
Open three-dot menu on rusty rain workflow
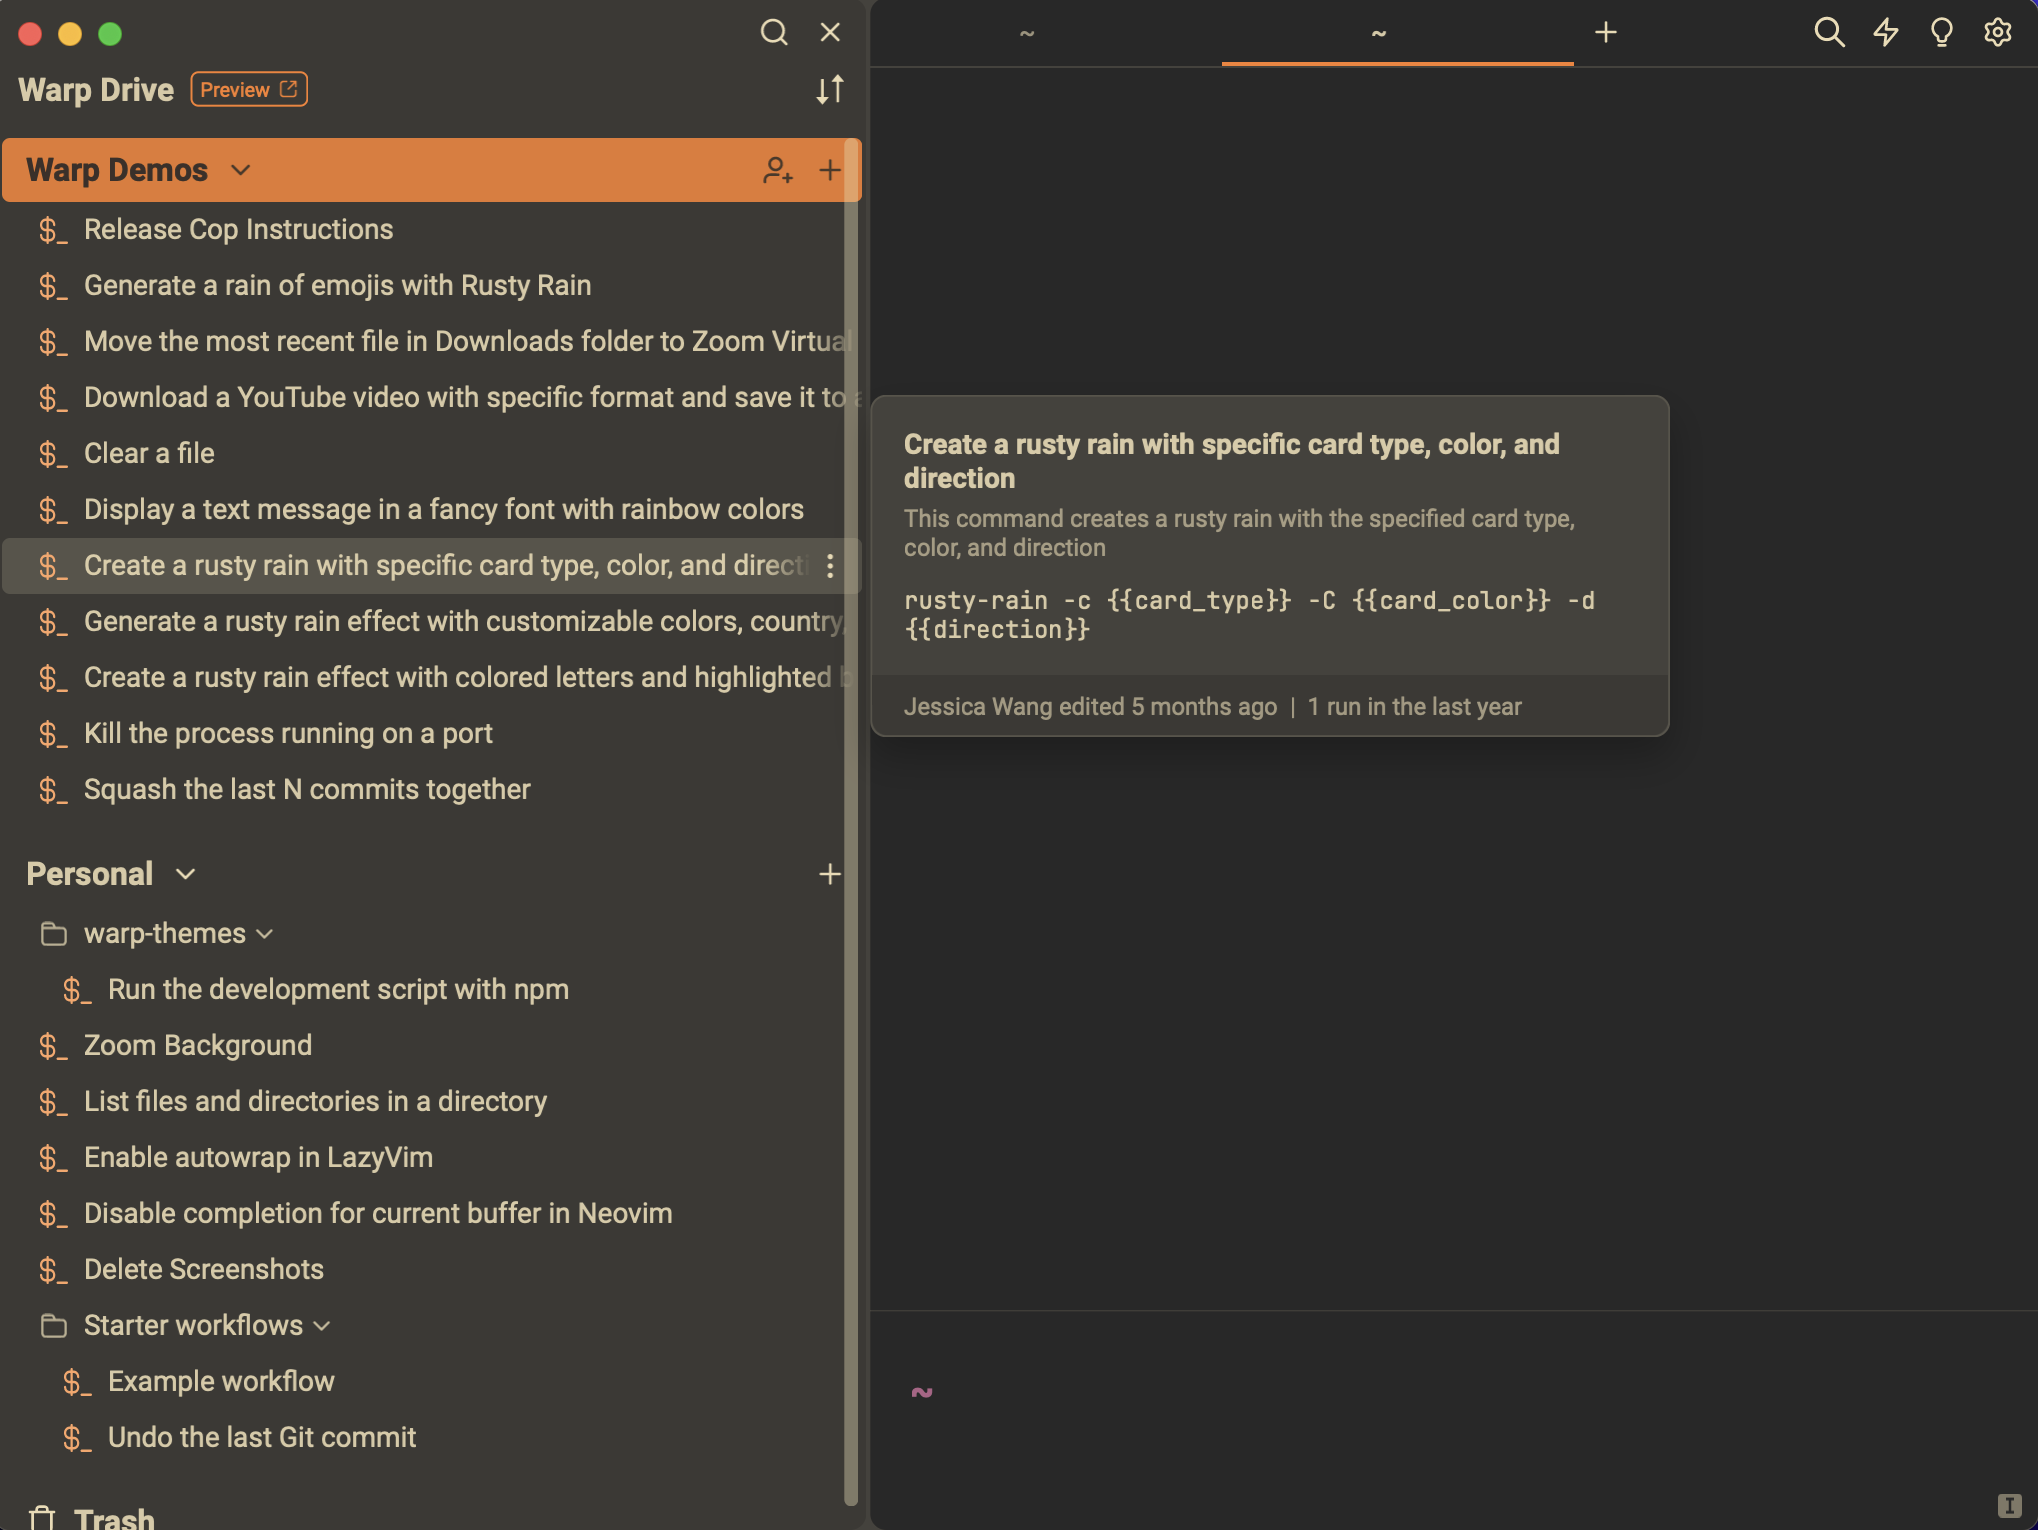(830, 566)
